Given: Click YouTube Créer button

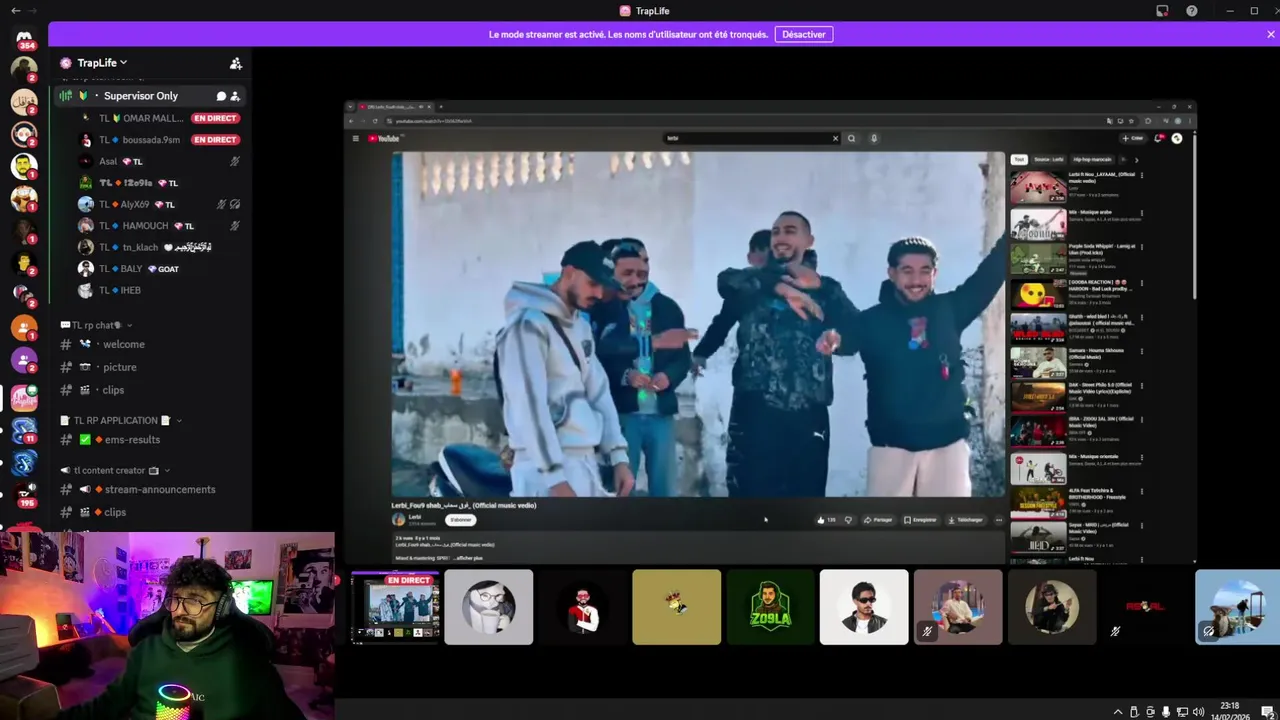Looking at the screenshot, I should click(x=1132, y=138).
